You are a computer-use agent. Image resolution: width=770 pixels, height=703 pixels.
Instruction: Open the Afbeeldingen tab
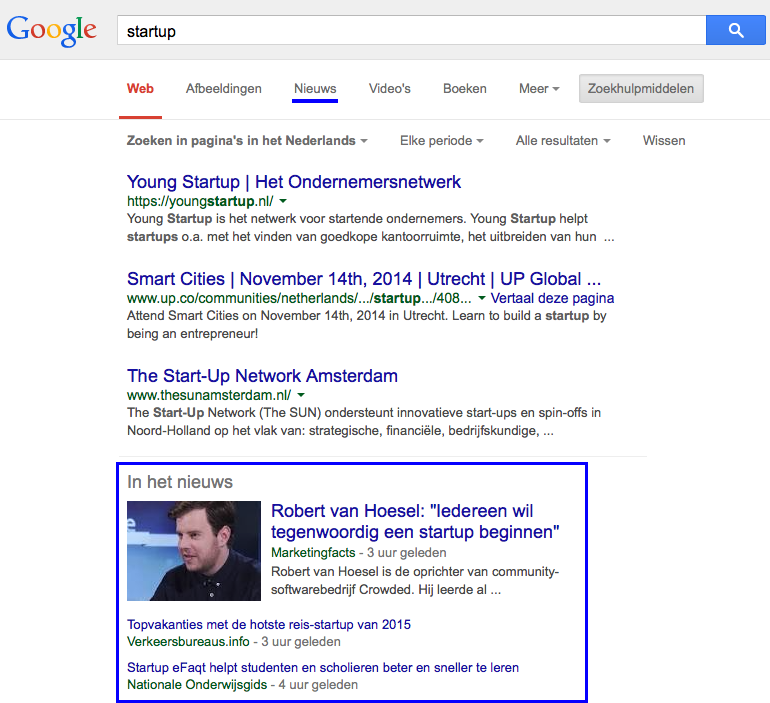(223, 88)
